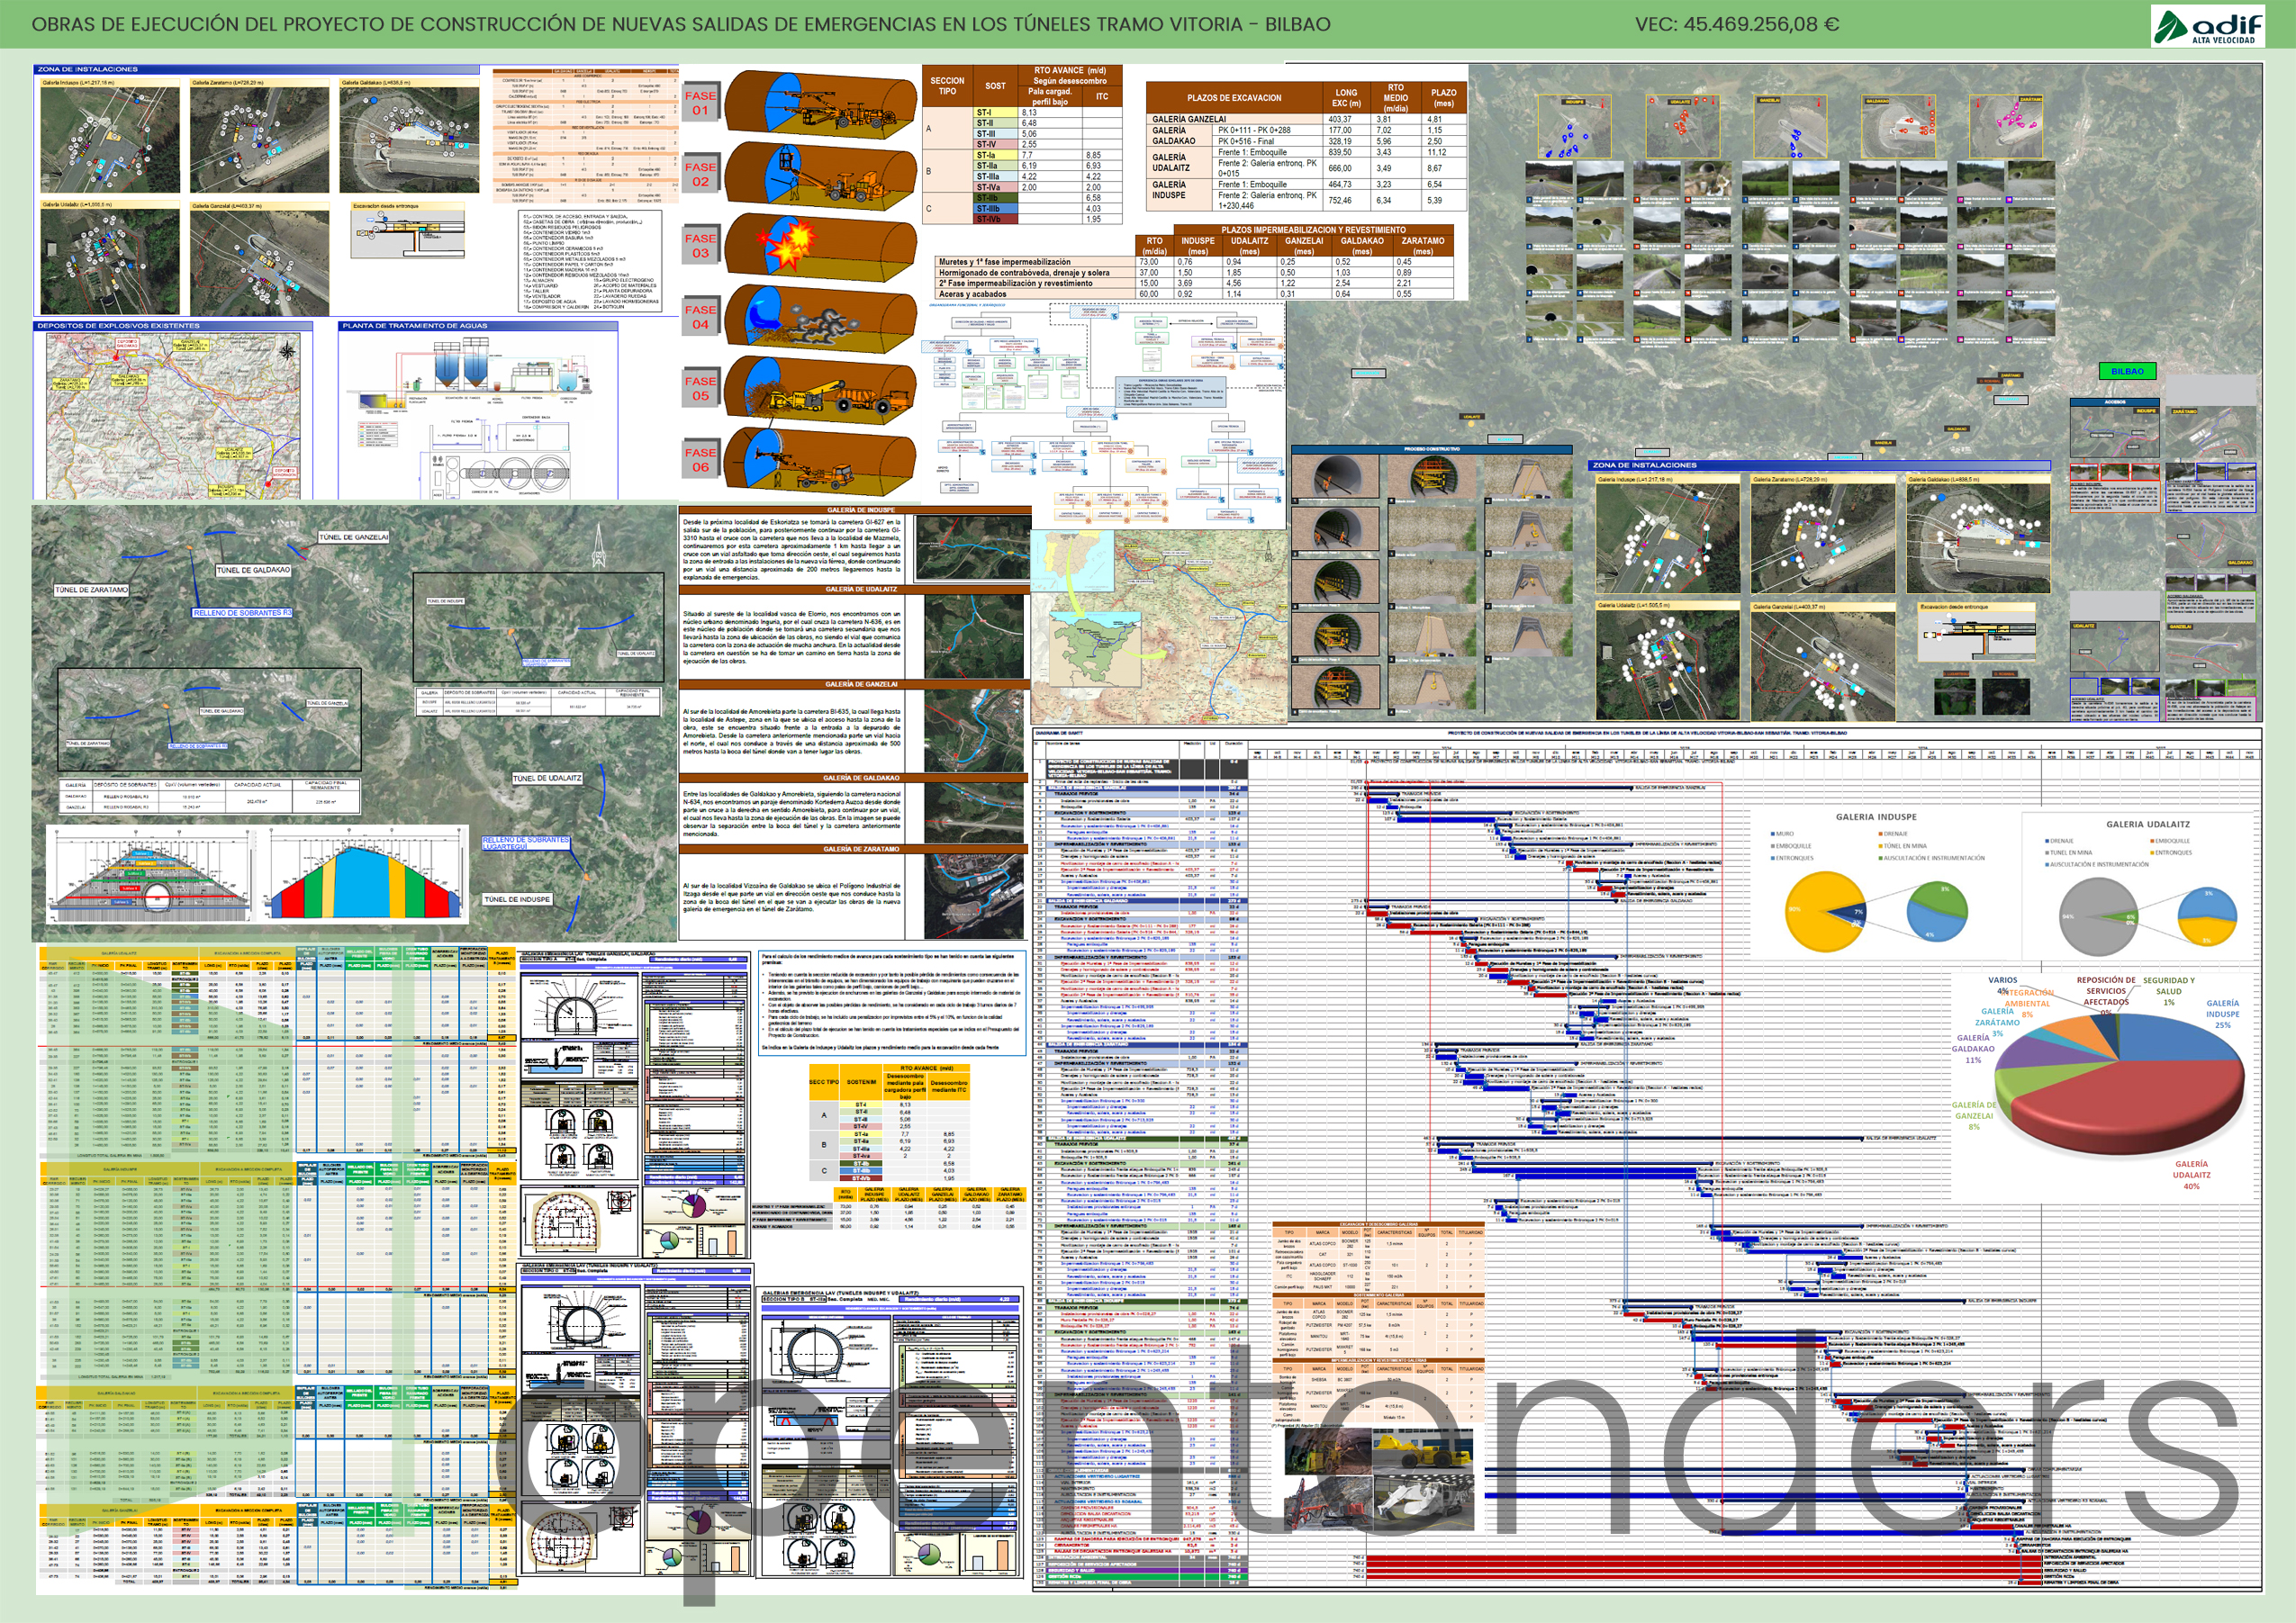Click the 'TÚNEL DE ZARATAMO' label outside the inset
This screenshot has height=1623, width=2296.
(x=92, y=590)
